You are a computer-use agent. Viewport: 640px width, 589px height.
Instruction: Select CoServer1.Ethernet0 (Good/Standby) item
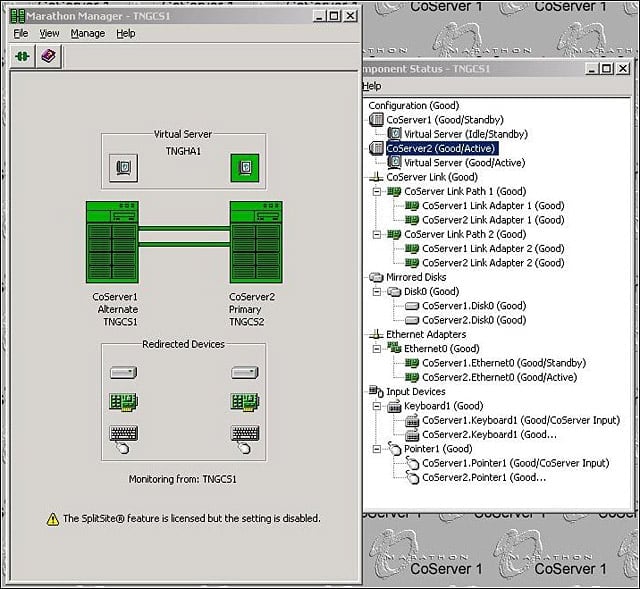click(x=504, y=363)
